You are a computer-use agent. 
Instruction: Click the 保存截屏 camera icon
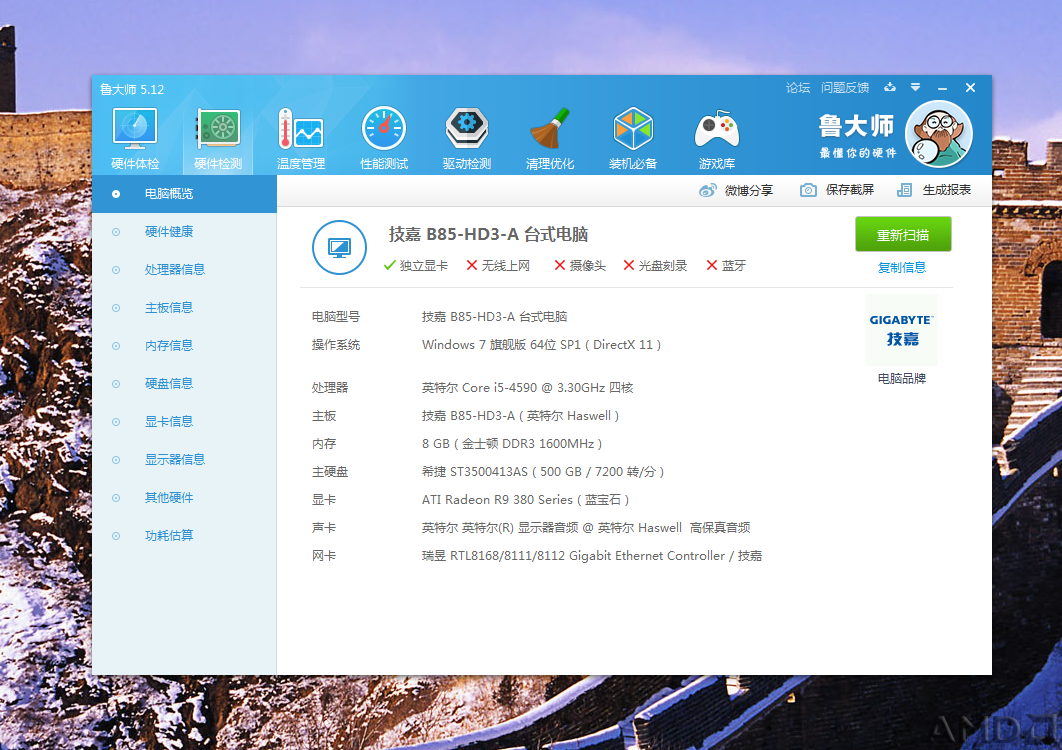(808, 190)
